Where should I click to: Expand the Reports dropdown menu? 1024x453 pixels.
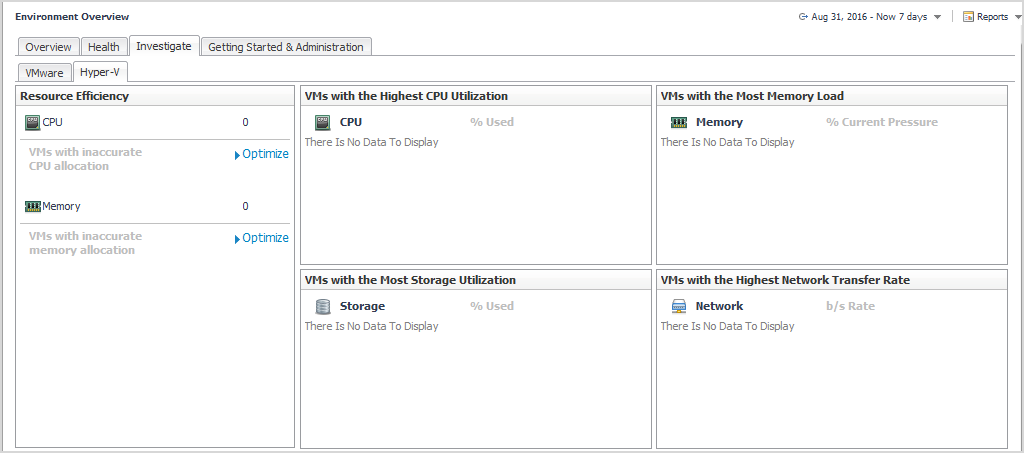pyautogui.click(x=1015, y=17)
